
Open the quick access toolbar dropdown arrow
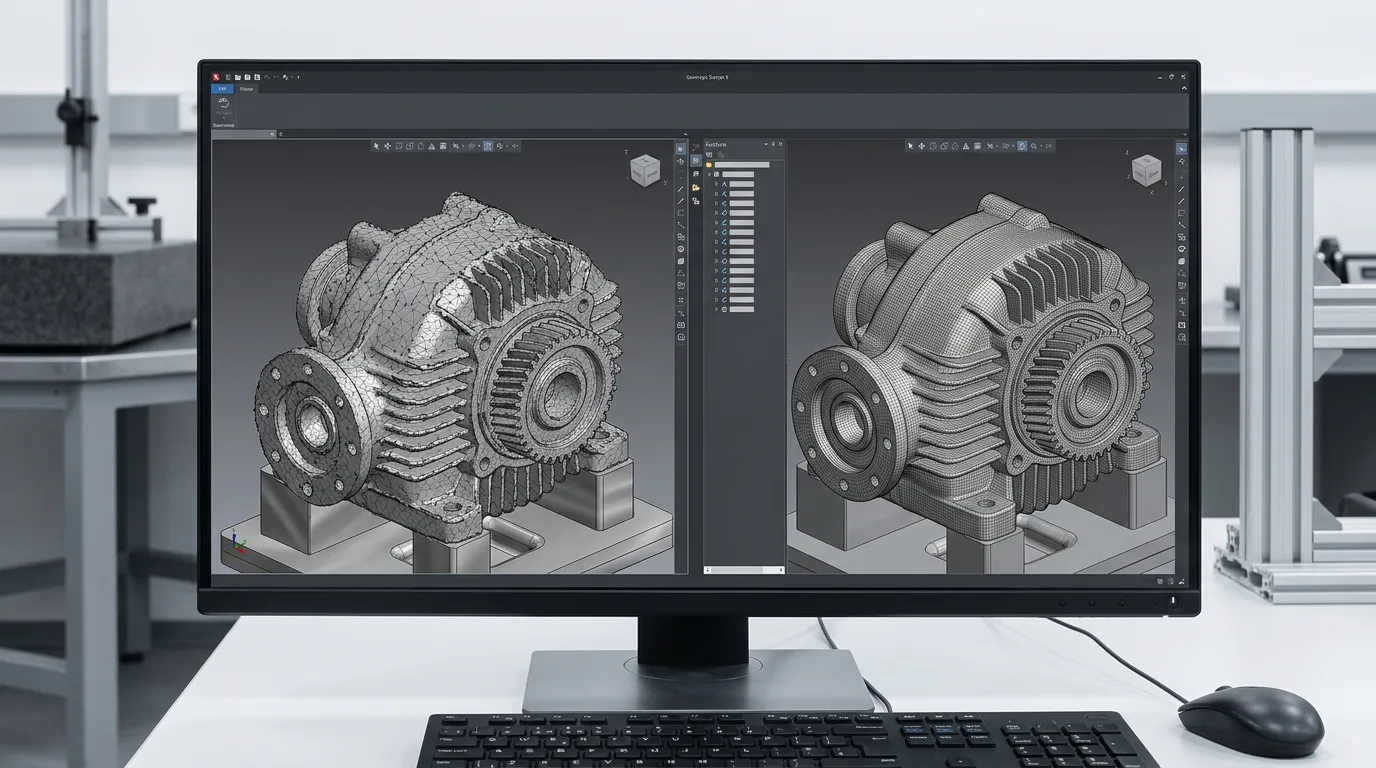298,77
